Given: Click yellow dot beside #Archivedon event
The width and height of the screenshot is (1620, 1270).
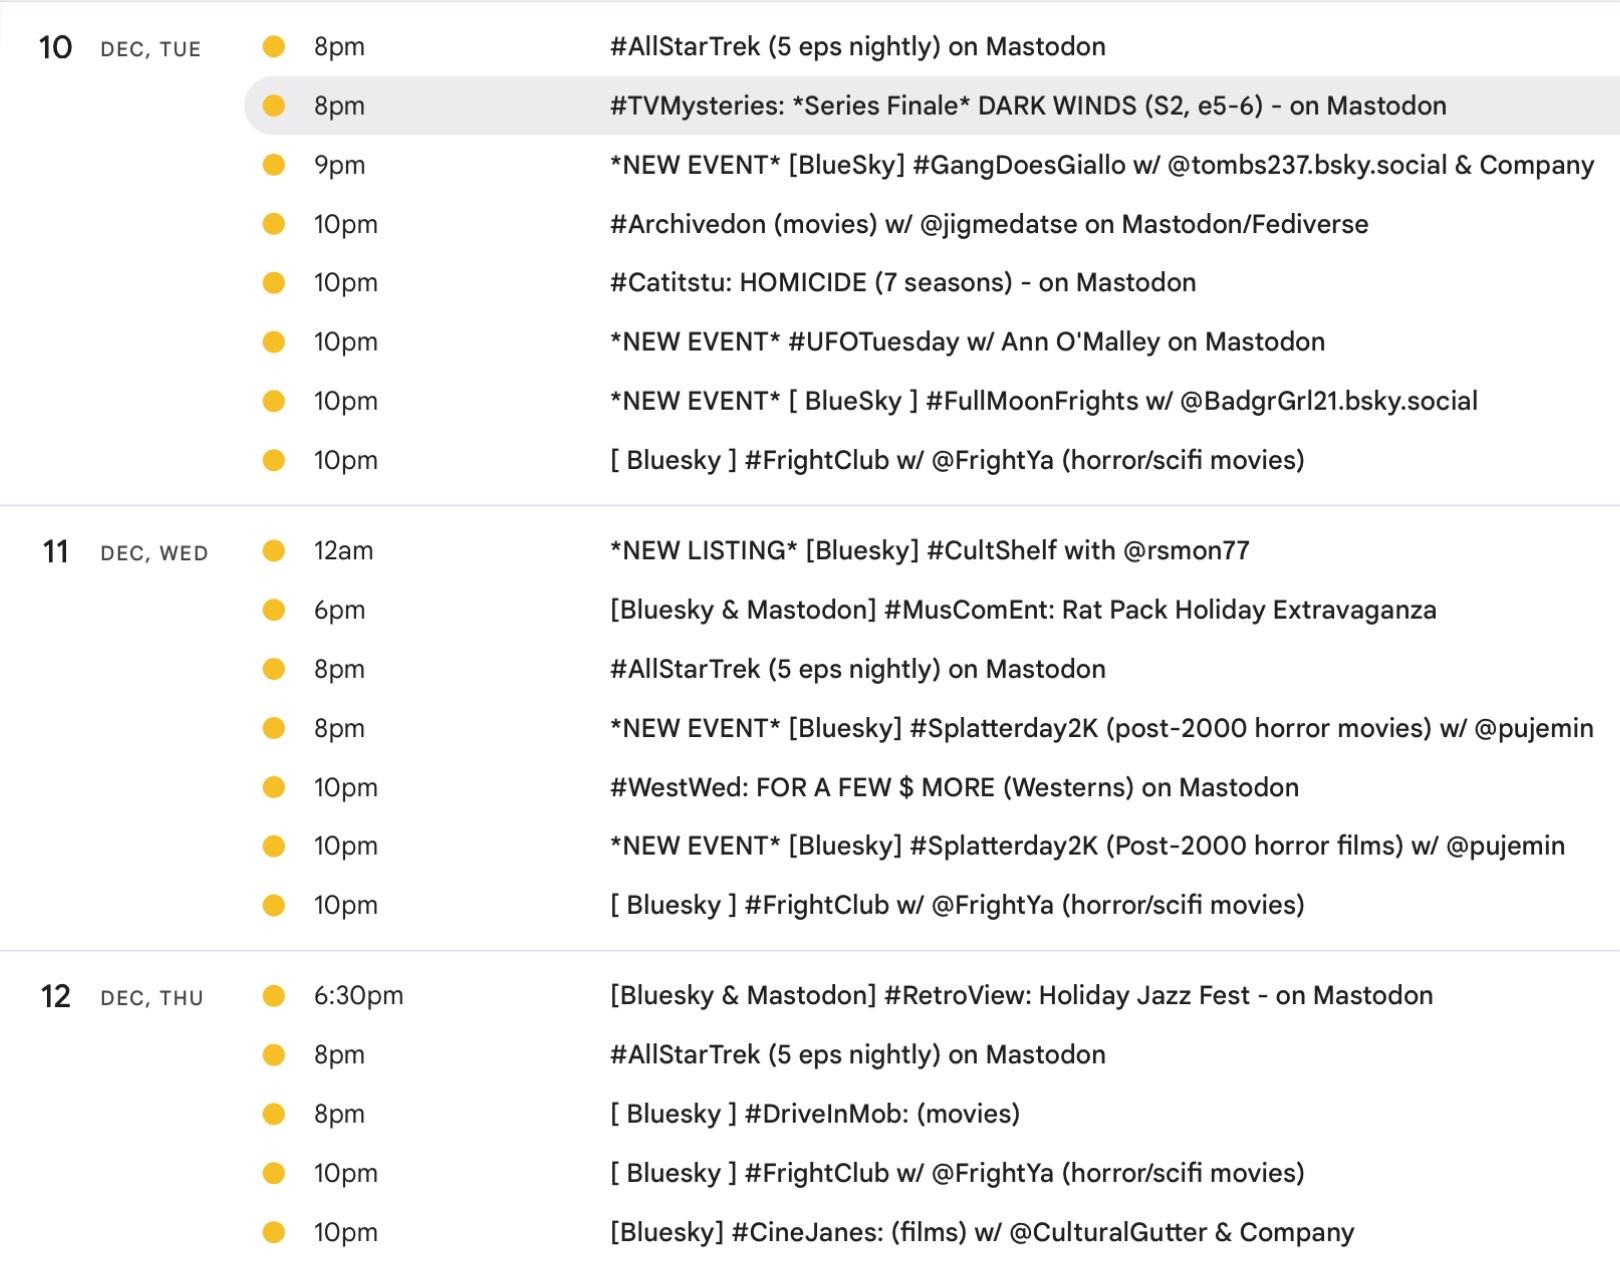Looking at the screenshot, I should point(274,224).
